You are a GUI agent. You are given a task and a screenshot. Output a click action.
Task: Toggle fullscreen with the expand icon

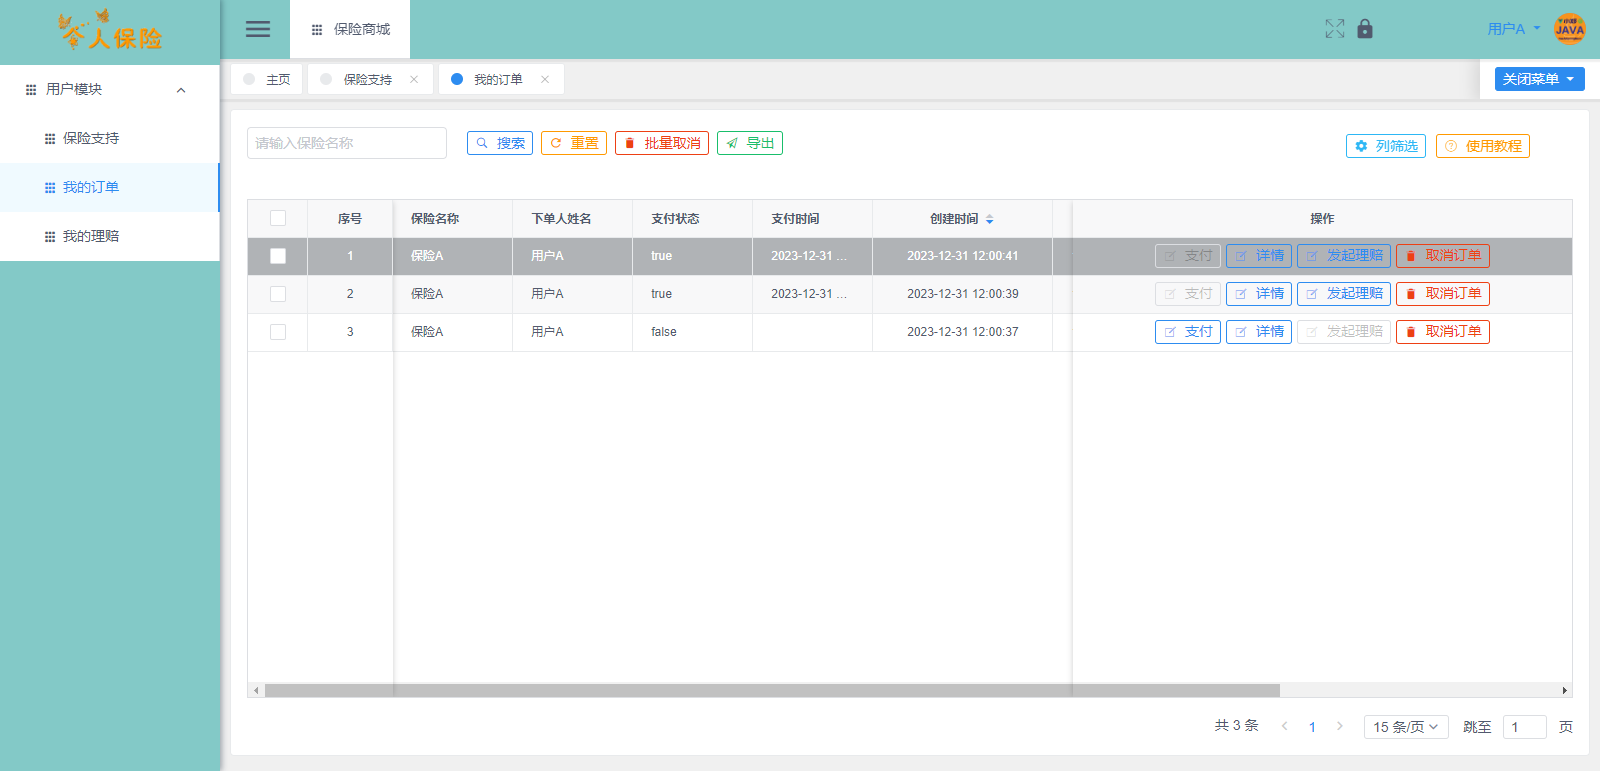click(1334, 29)
